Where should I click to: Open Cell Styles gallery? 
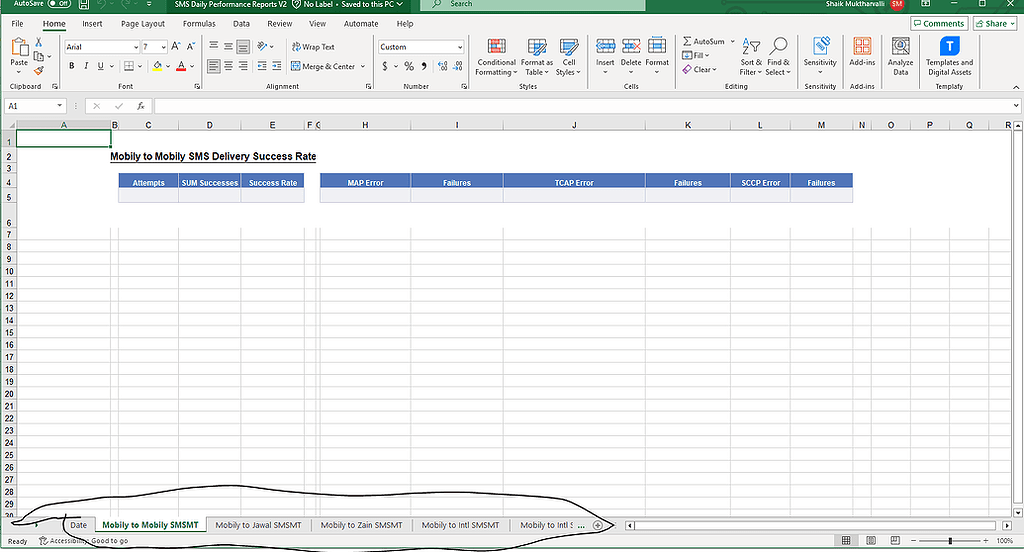[569, 57]
